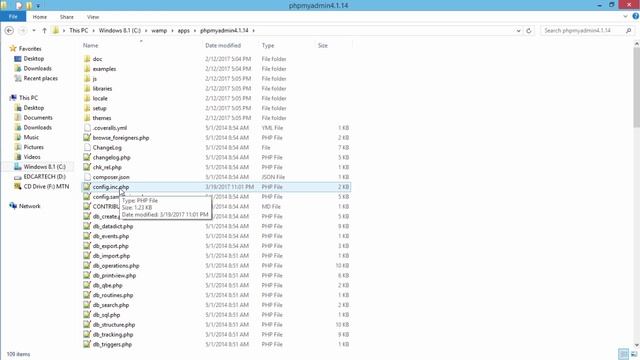Open address bar history dropdown

tap(518, 31)
